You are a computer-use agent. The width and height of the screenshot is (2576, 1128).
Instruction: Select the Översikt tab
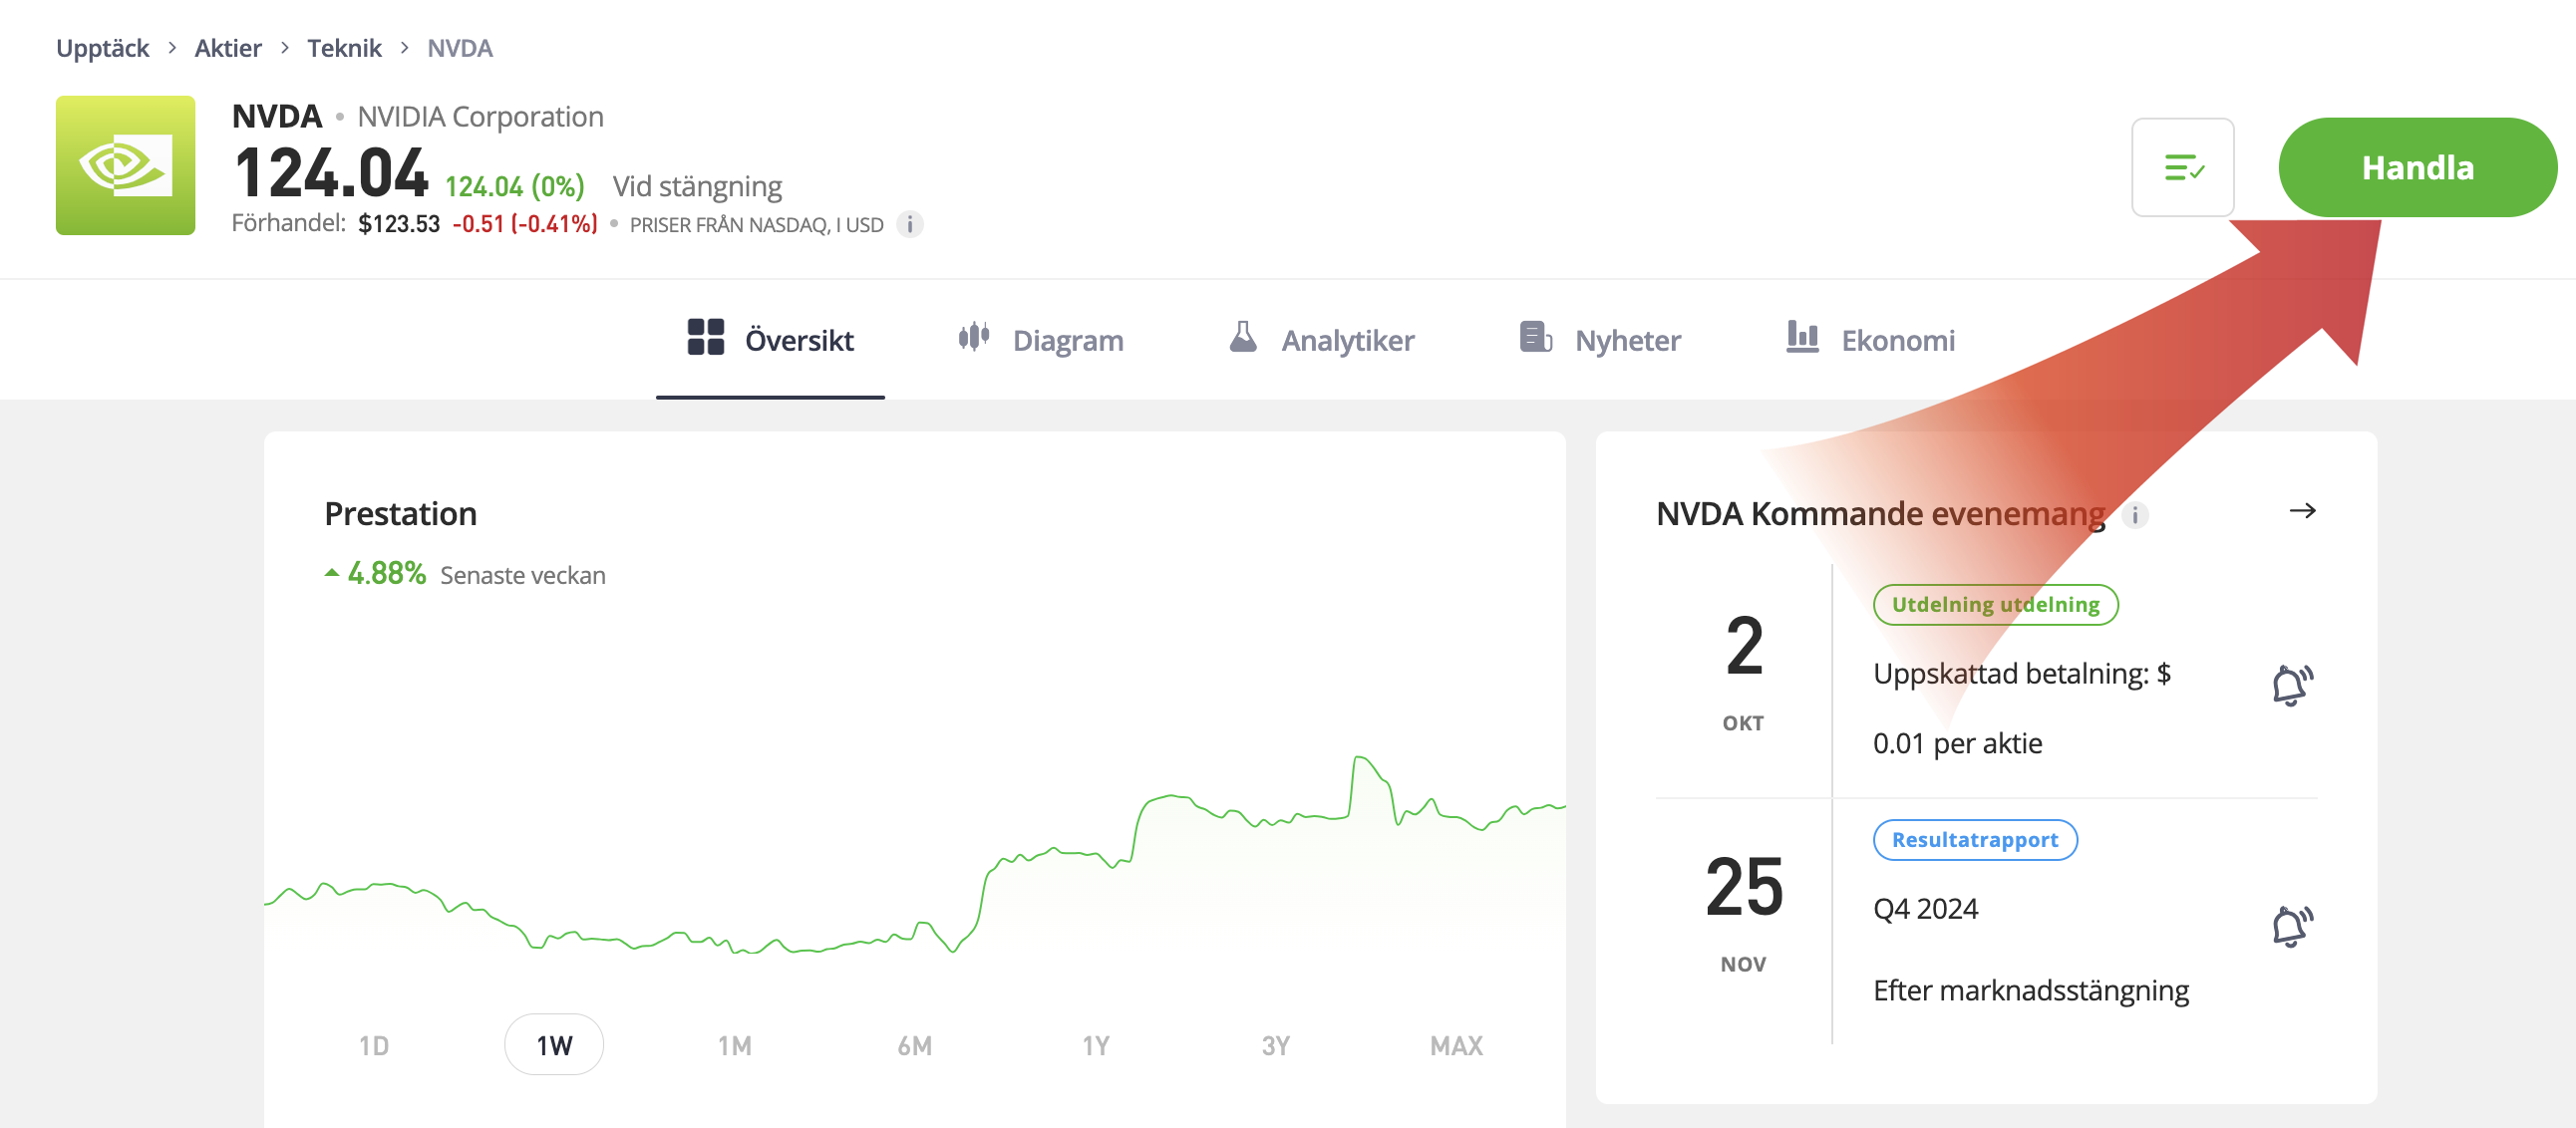[x=770, y=340]
